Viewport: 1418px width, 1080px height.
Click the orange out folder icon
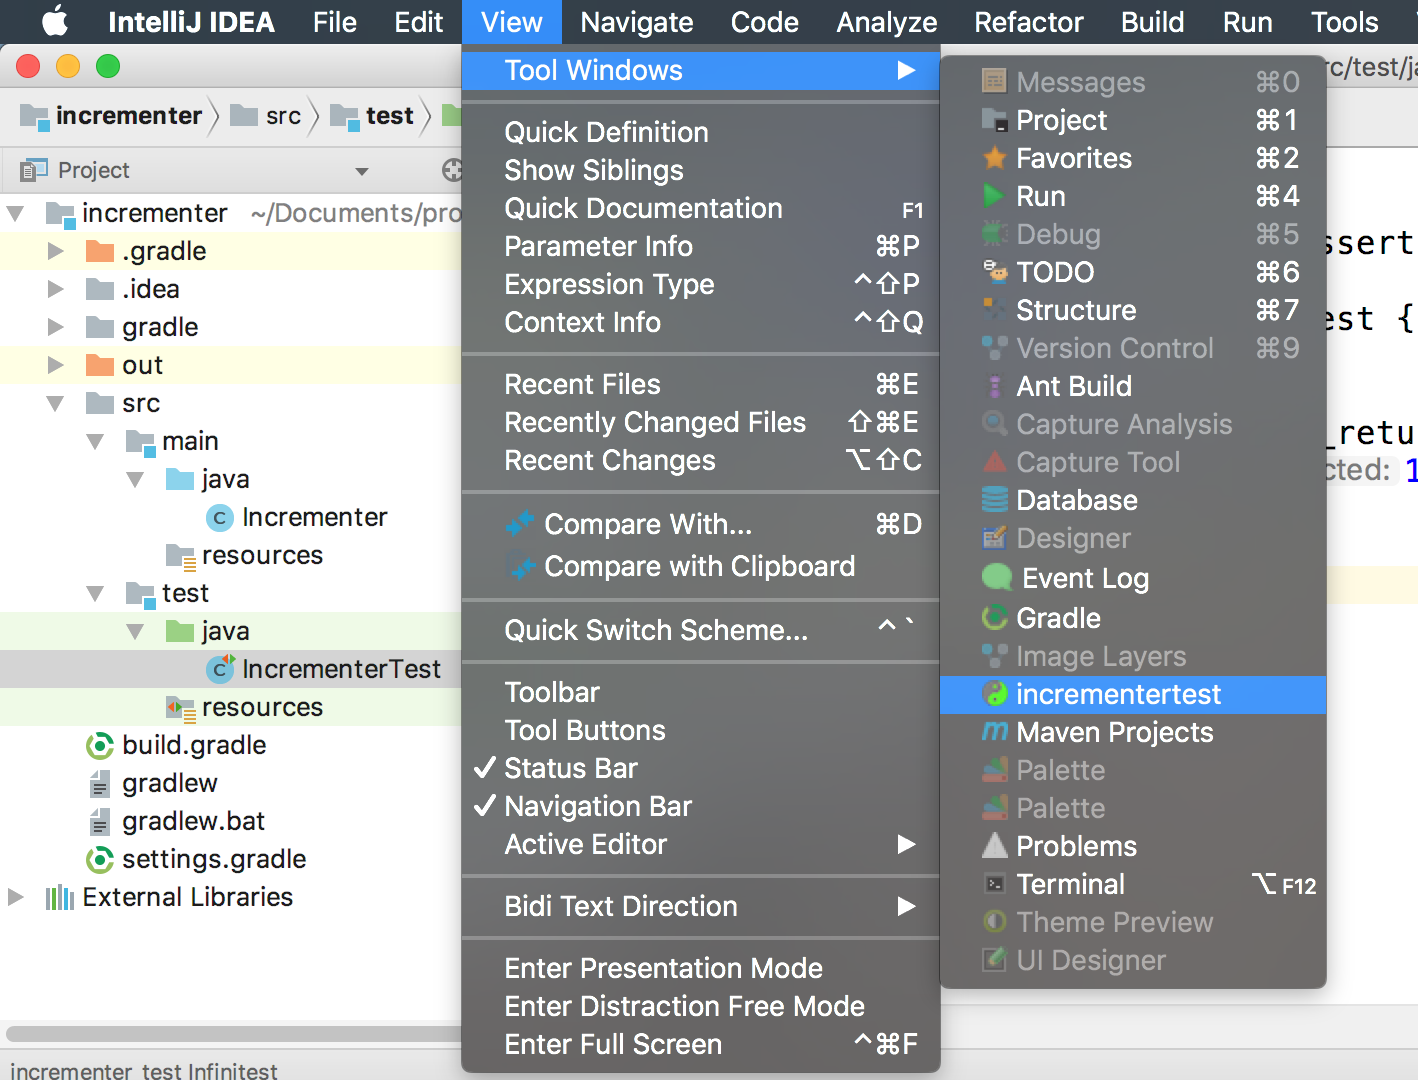pyautogui.click(x=99, y=365)
